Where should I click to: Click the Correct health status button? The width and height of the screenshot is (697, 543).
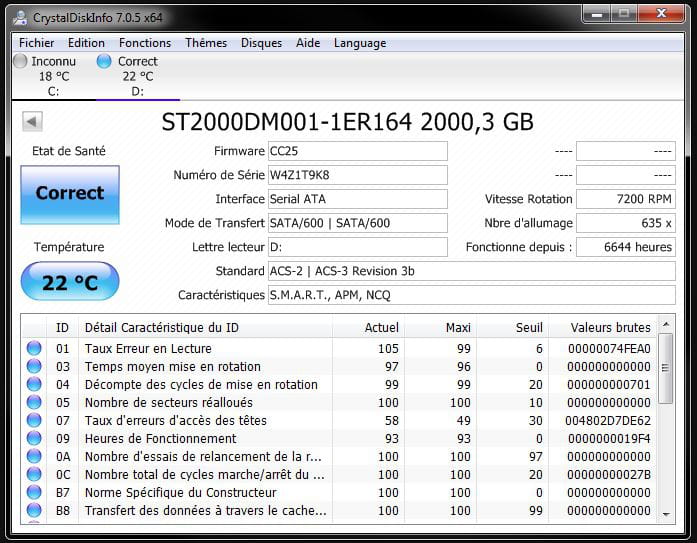(70, 195)
